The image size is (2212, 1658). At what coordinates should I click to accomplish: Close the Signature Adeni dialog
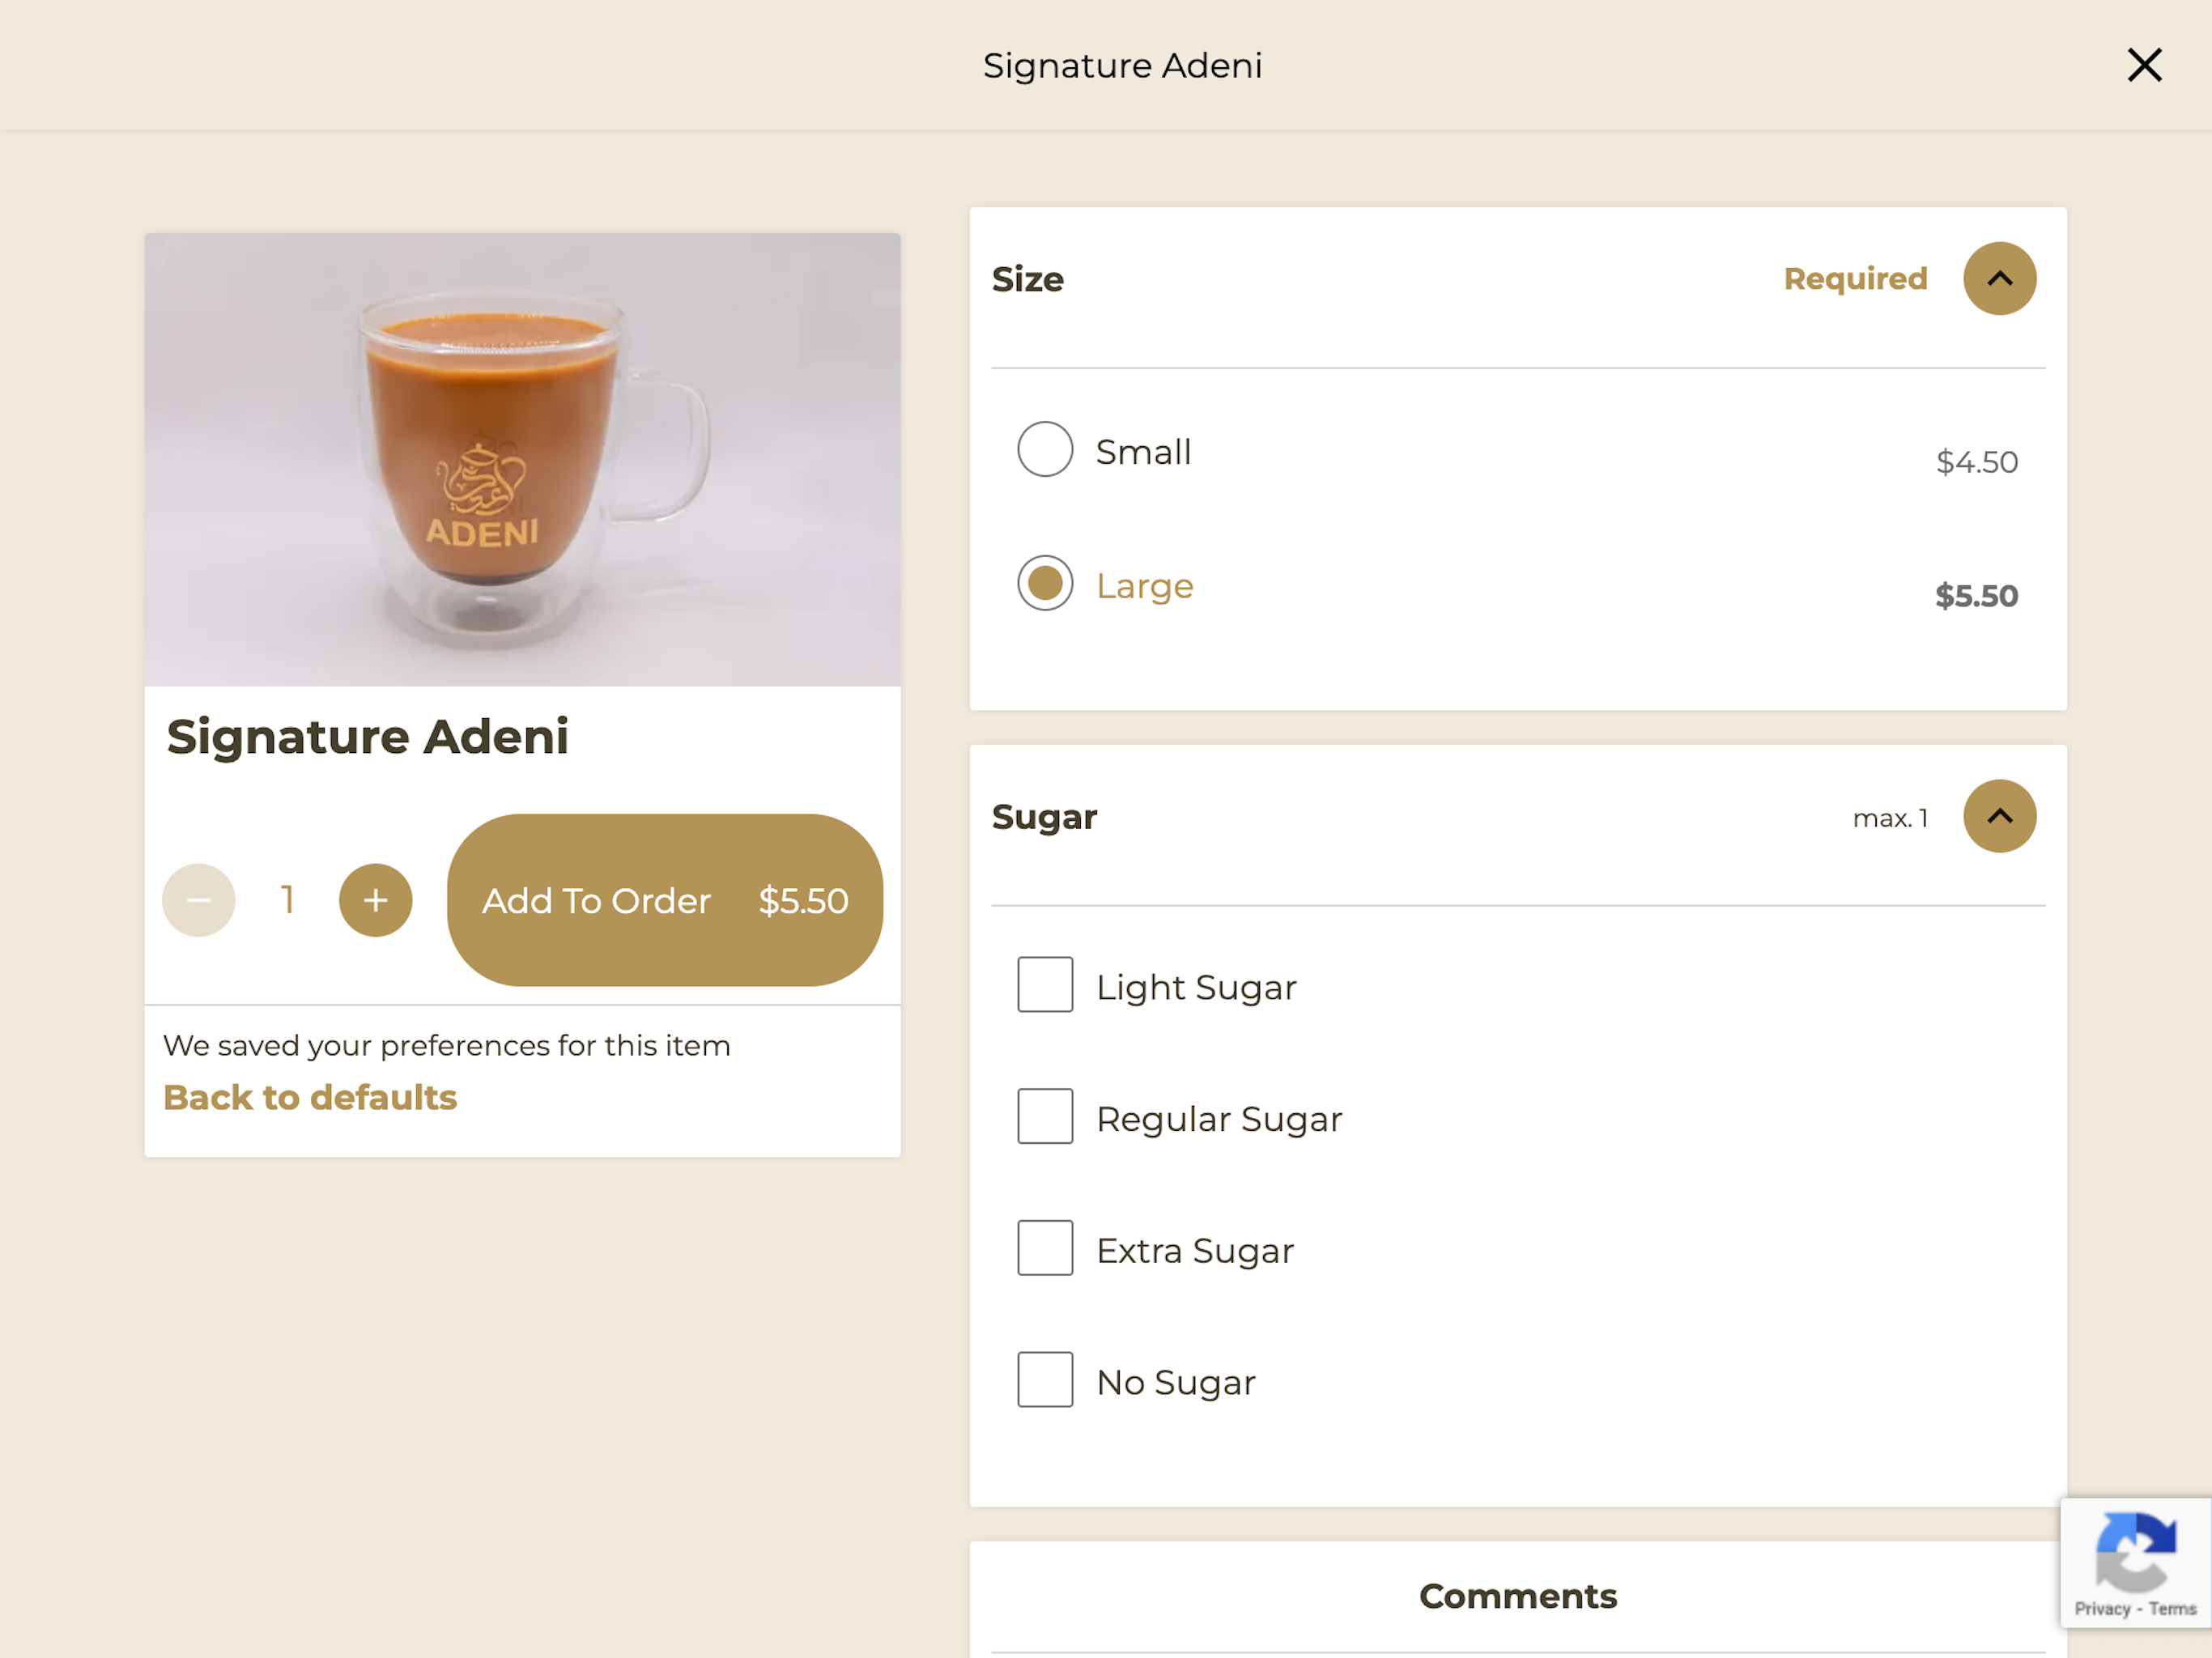(2144, 65)
